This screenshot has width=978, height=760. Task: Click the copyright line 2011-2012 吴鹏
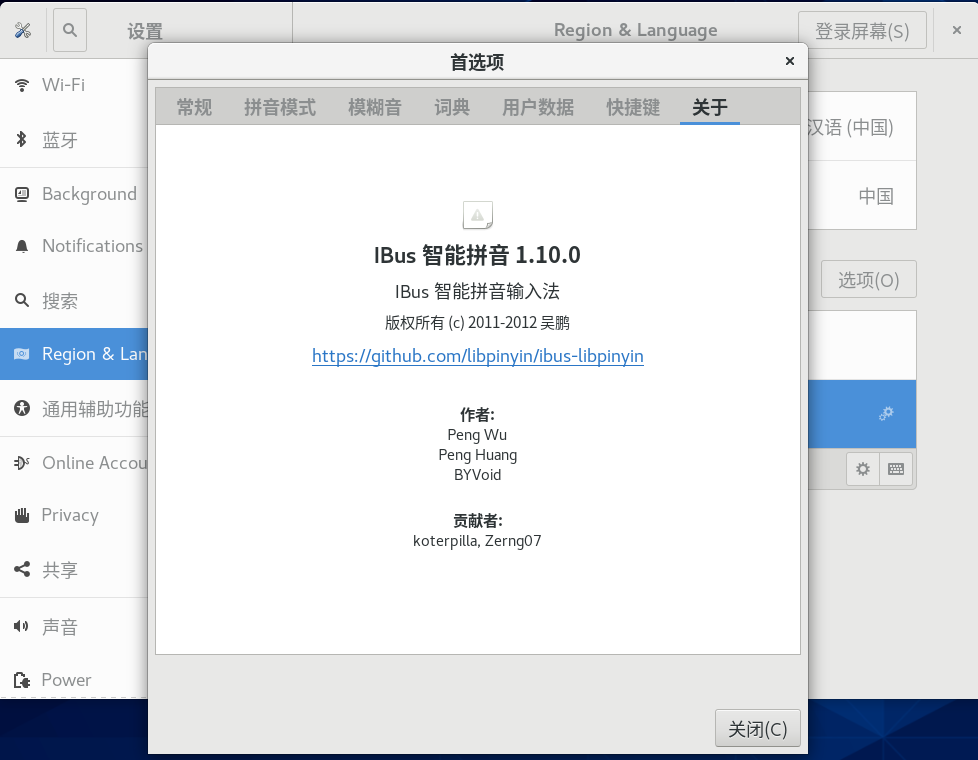[477, 323]
